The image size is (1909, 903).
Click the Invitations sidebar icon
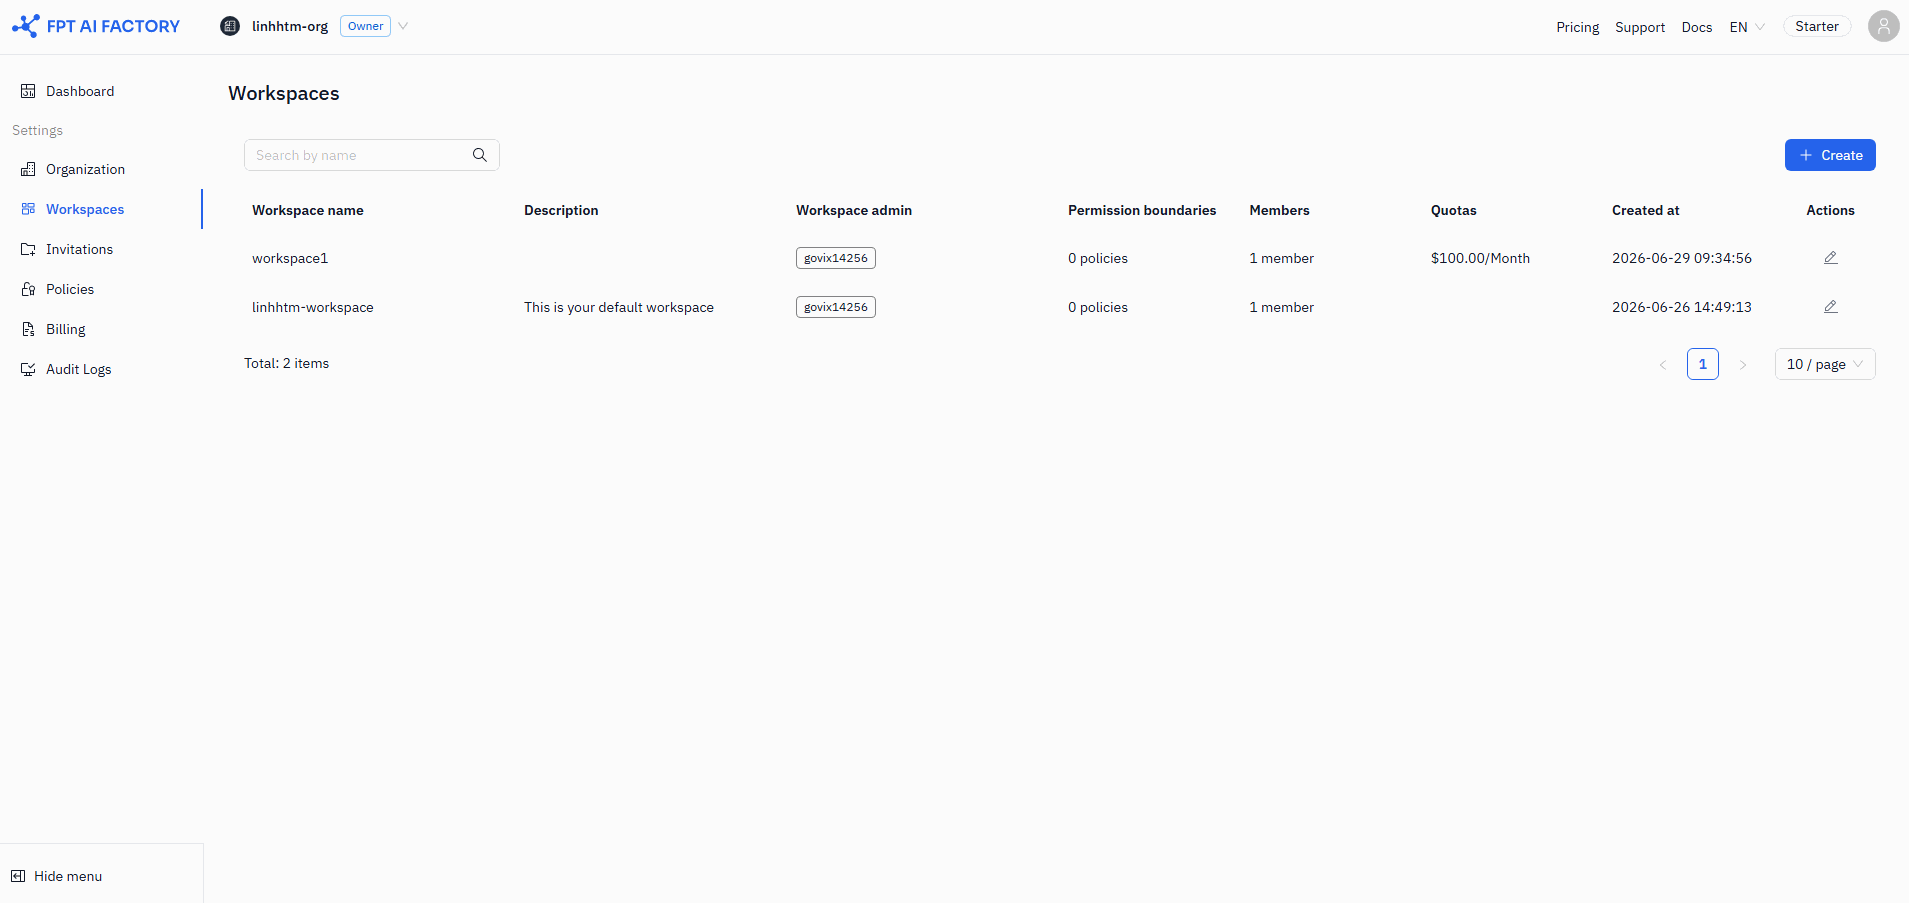(28, 249)
